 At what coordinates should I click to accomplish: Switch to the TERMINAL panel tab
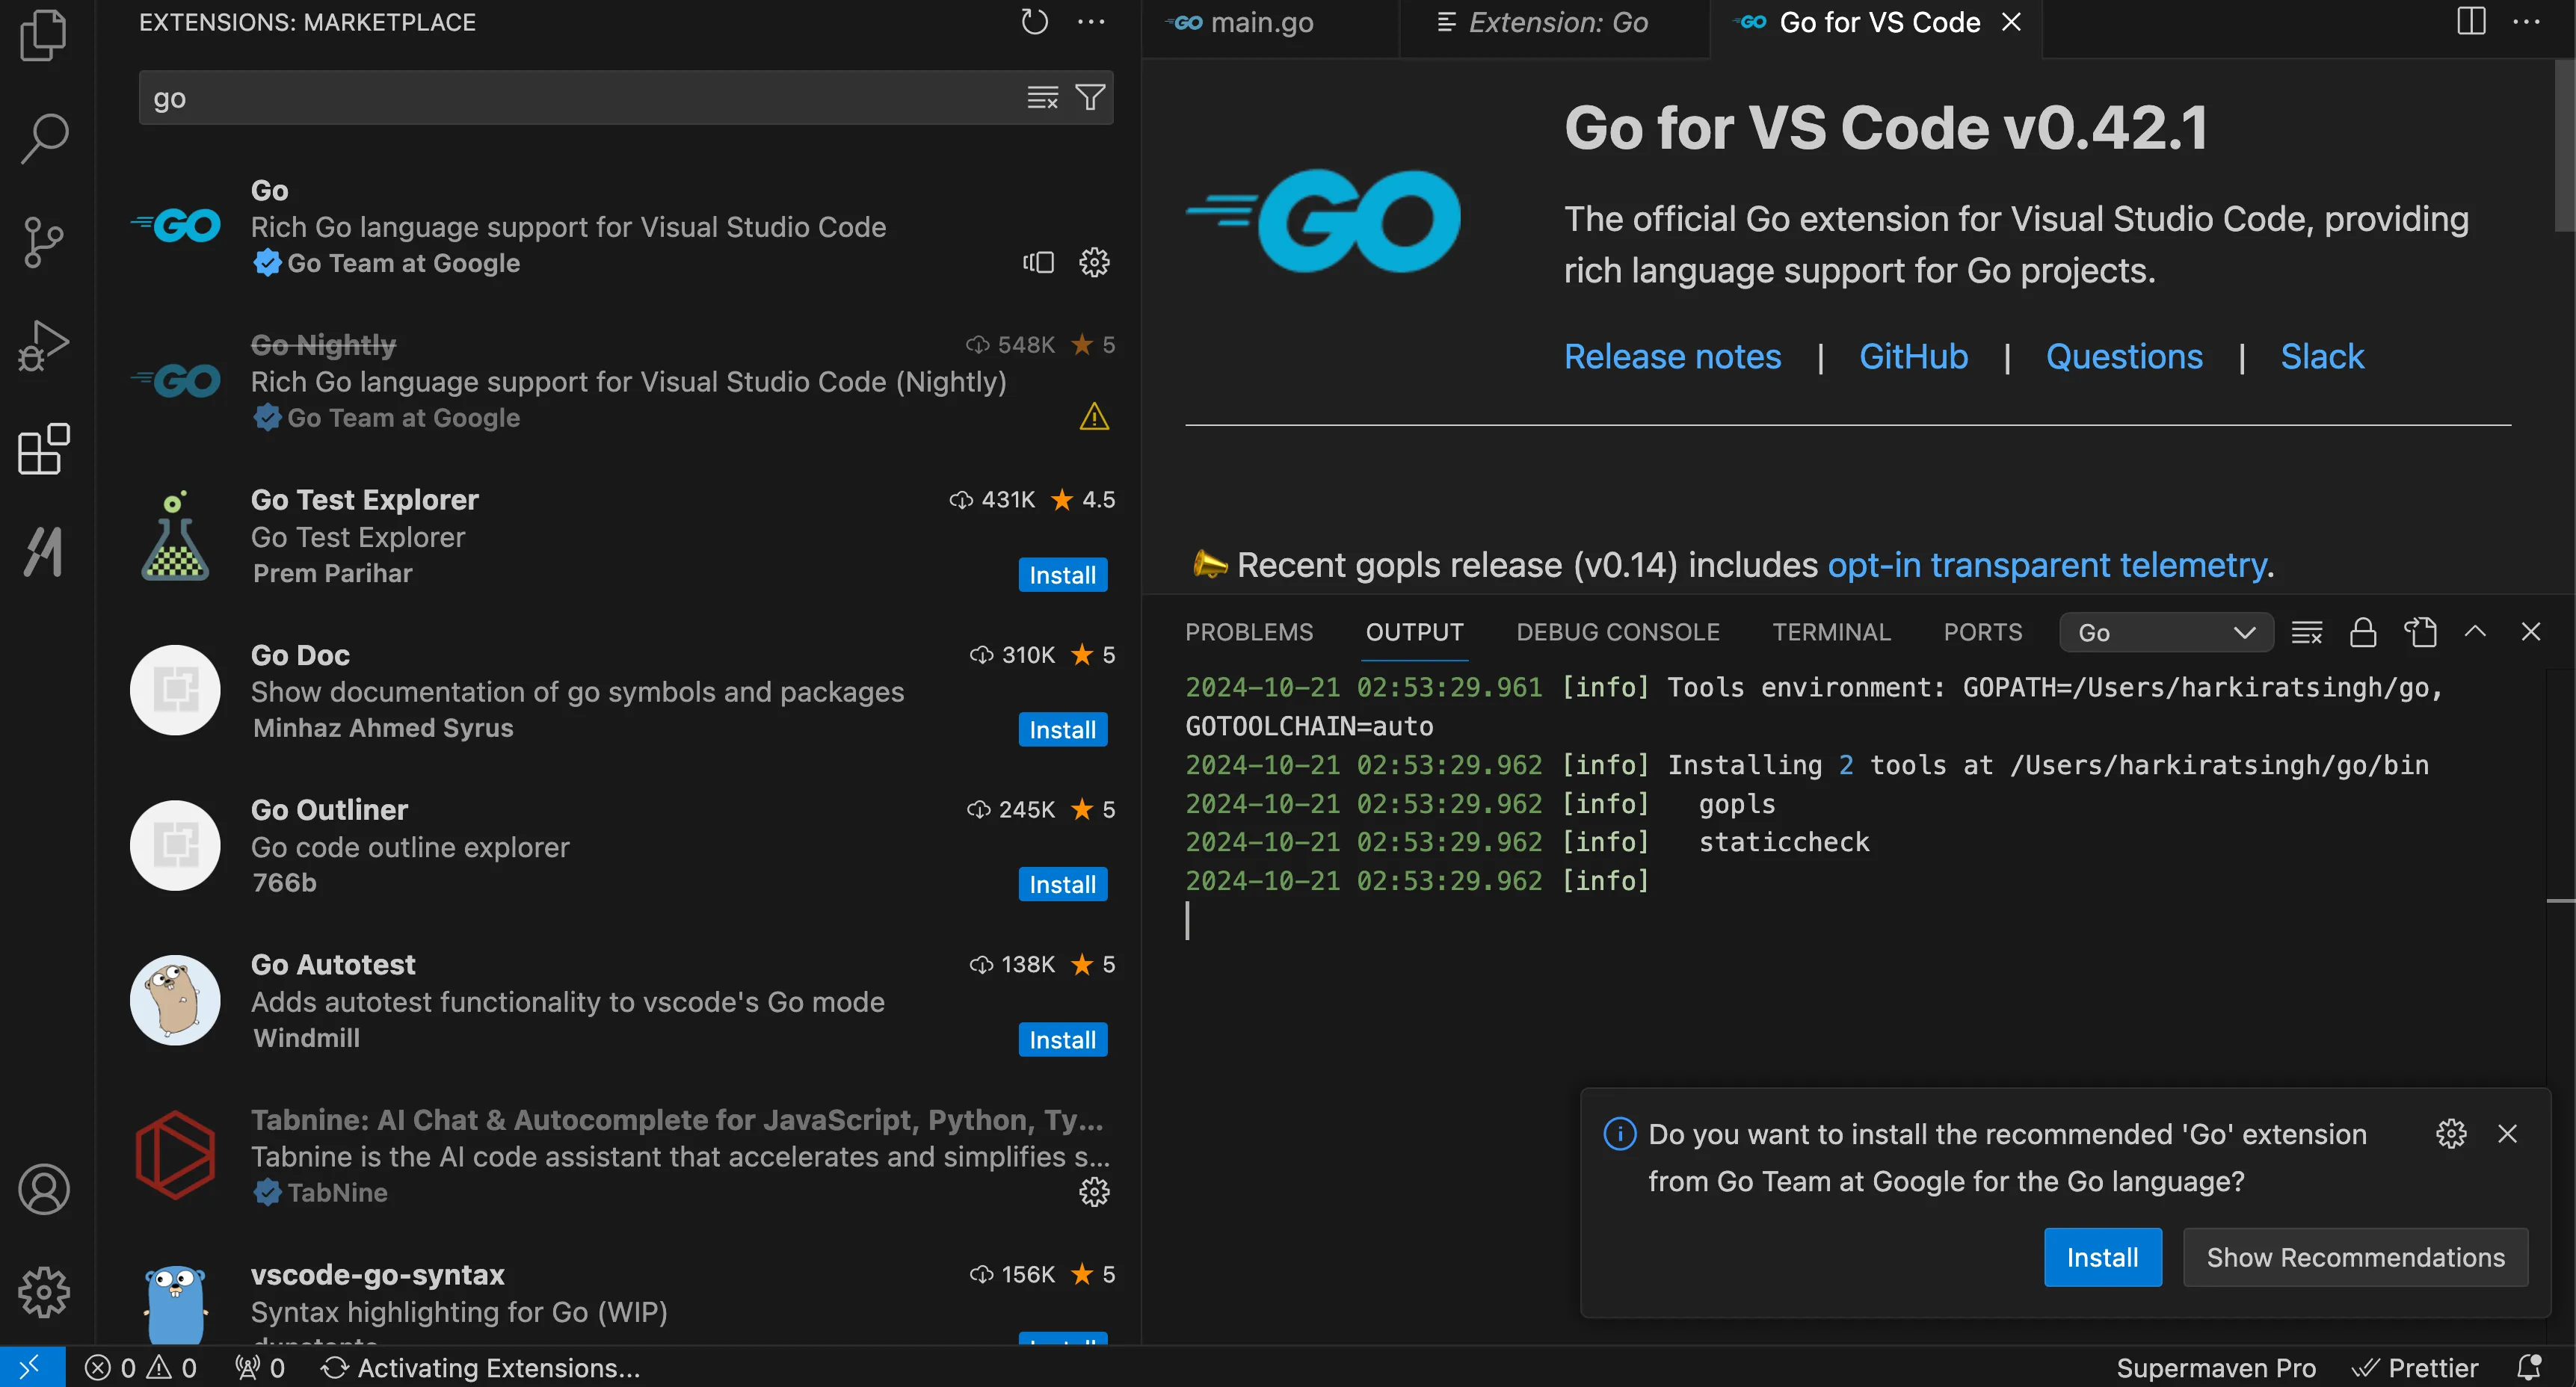click(x=1831, y=631)
